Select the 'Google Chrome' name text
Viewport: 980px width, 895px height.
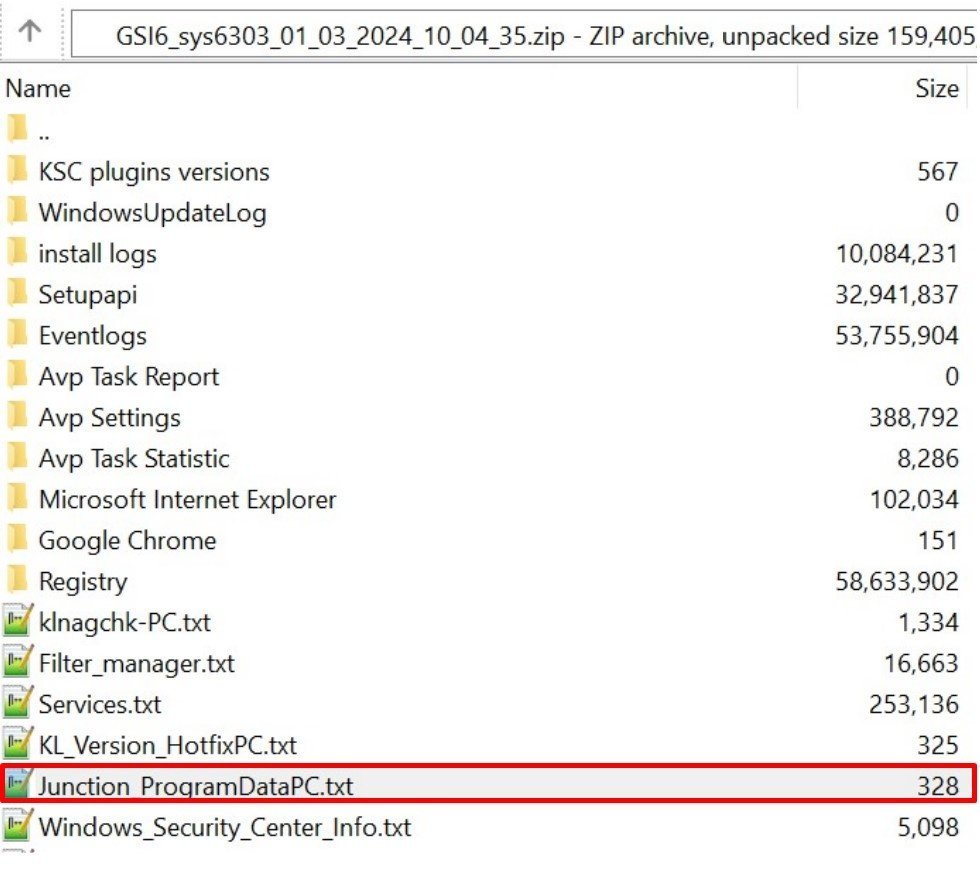pos(128,541)
